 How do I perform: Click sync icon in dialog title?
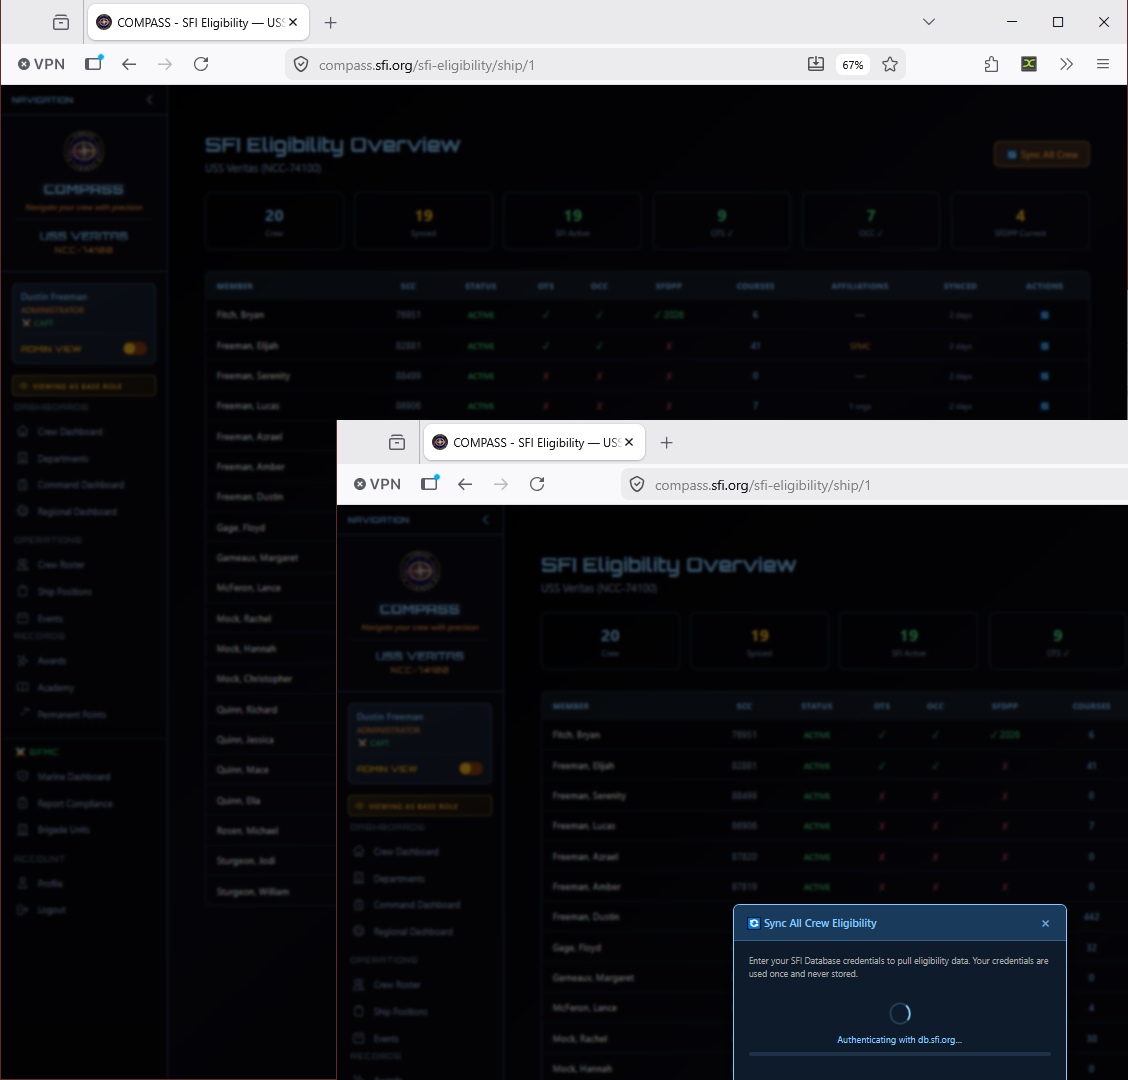[754, 924]
